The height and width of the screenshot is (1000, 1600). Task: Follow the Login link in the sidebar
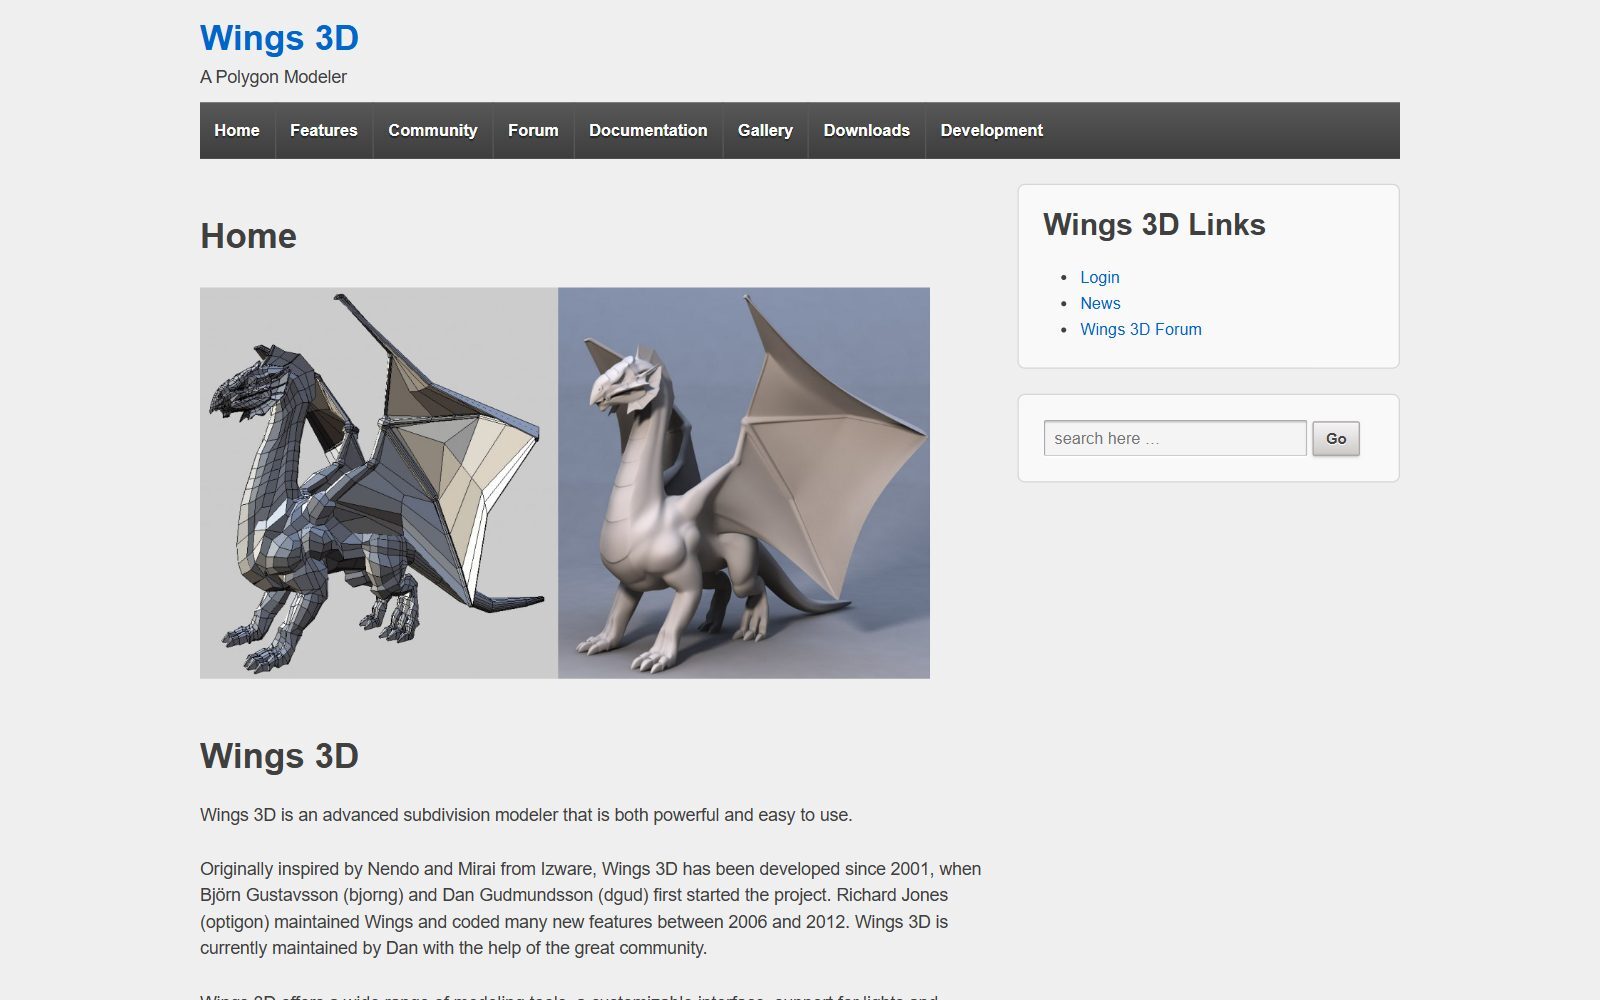coord(1100,277)
